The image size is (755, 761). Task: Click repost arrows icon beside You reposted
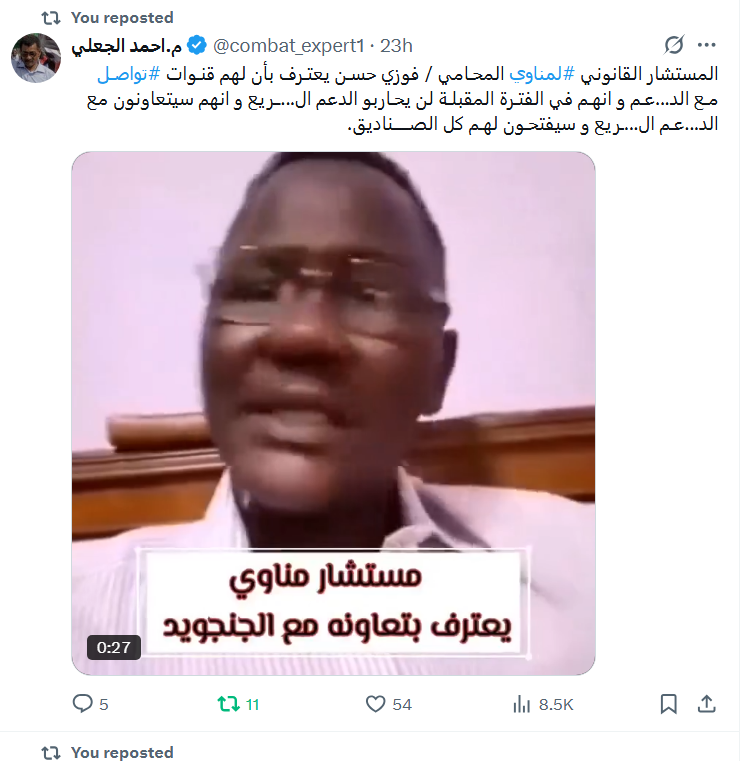(51, 18)
